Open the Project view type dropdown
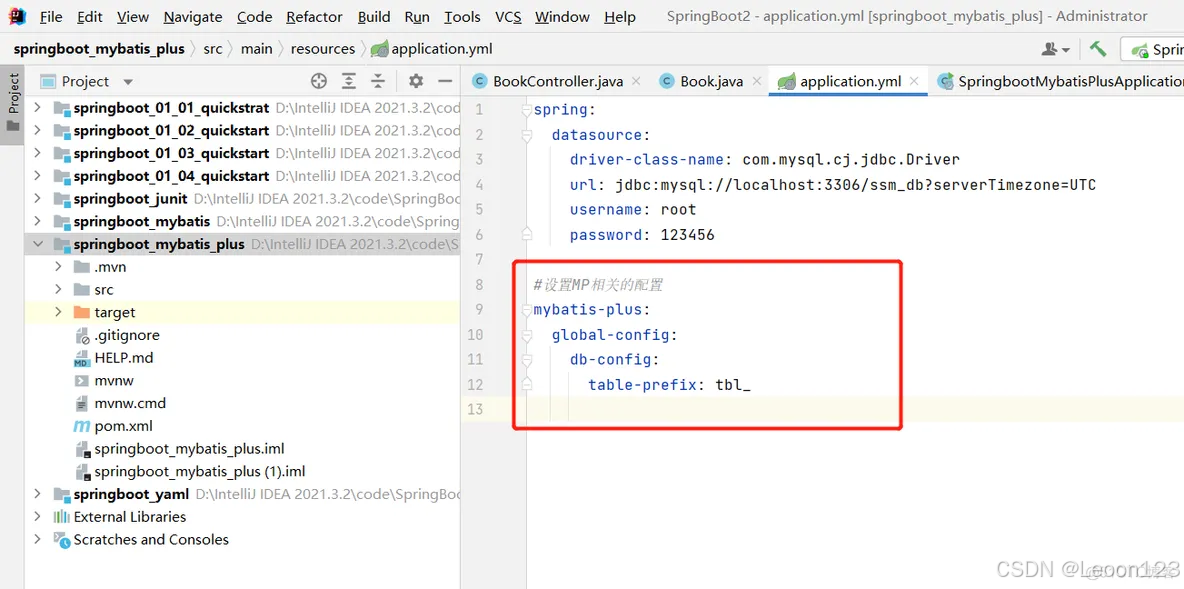The width and height of the screenshot is (1184, 589). 128,82
